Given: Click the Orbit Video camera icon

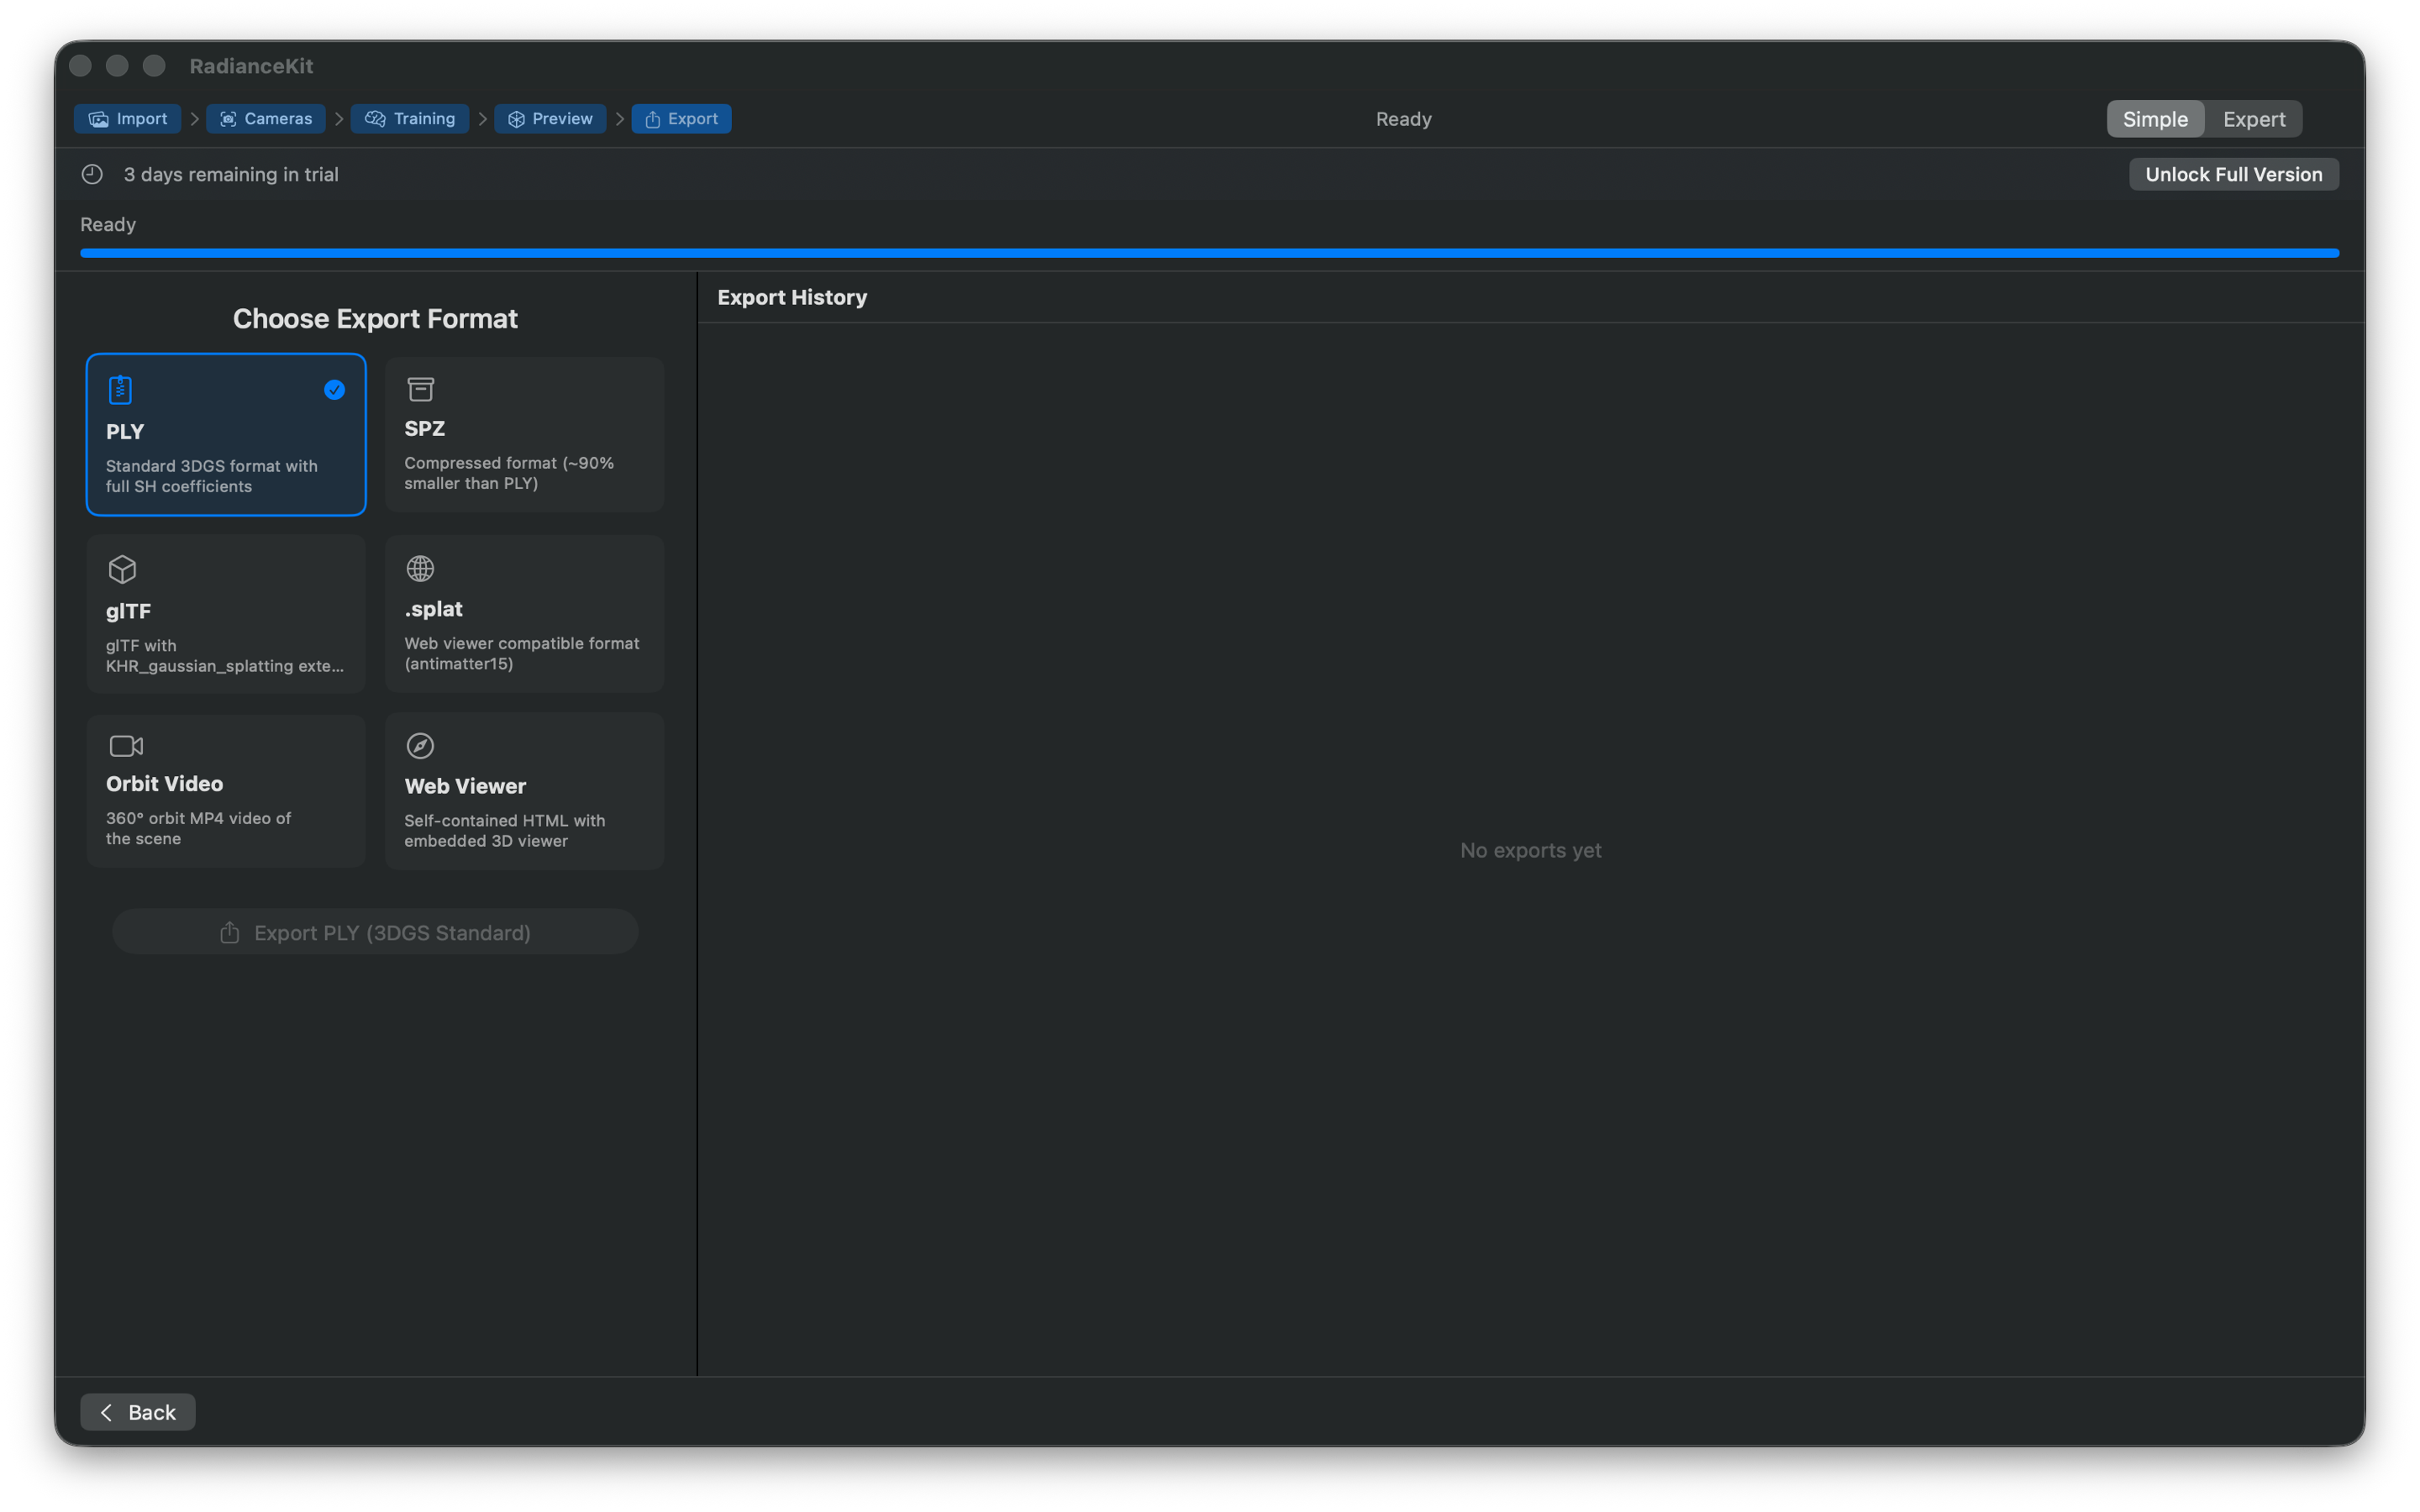Looking at the screenshot, I should coord(126,745).
